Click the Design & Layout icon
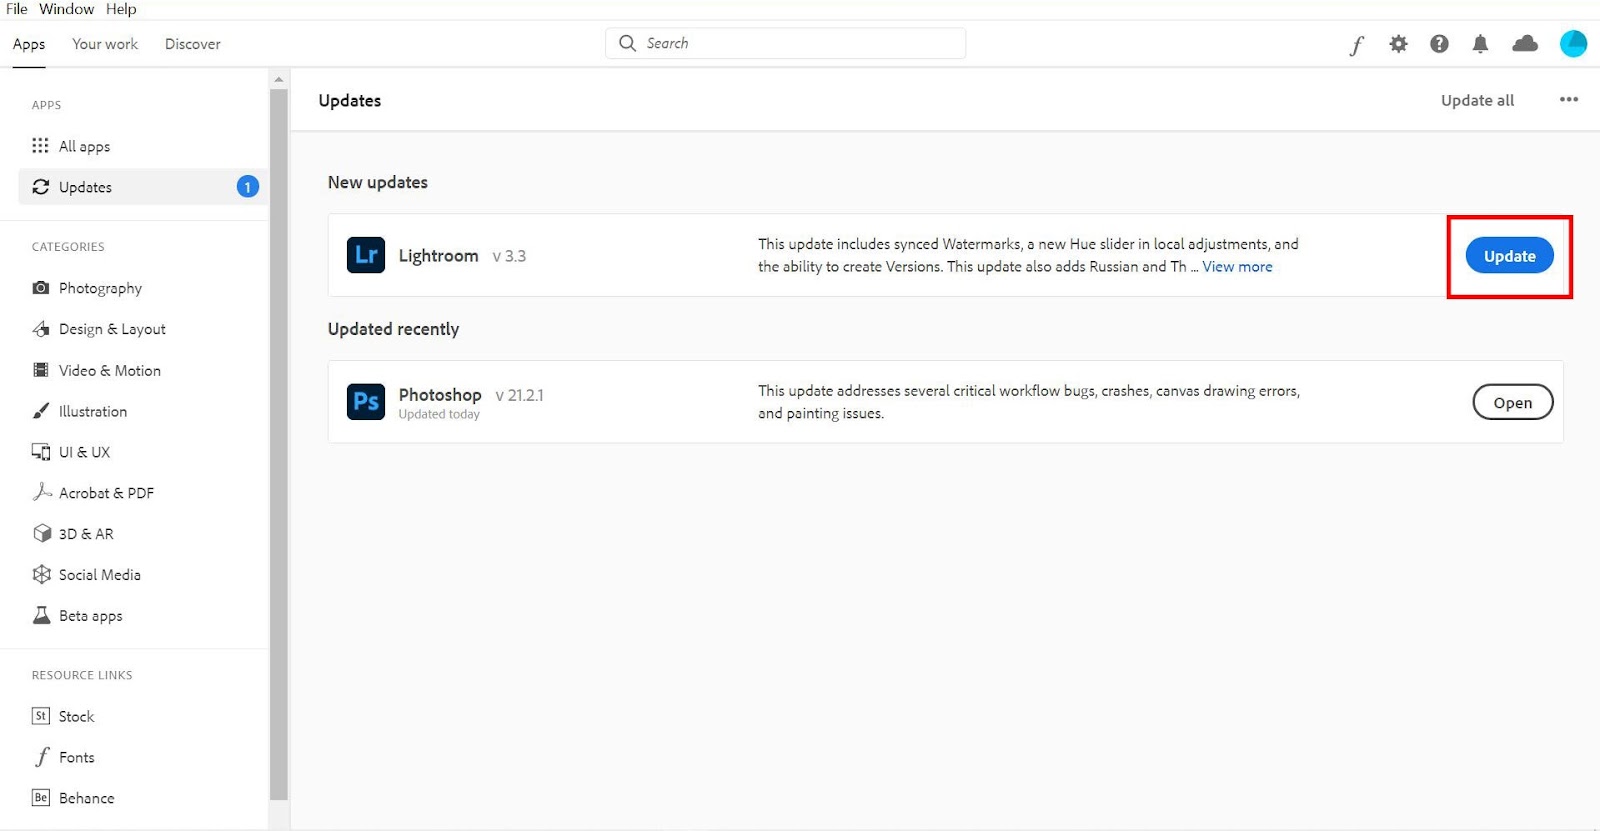Screen dimensions: 1600x831 [41, 329]
